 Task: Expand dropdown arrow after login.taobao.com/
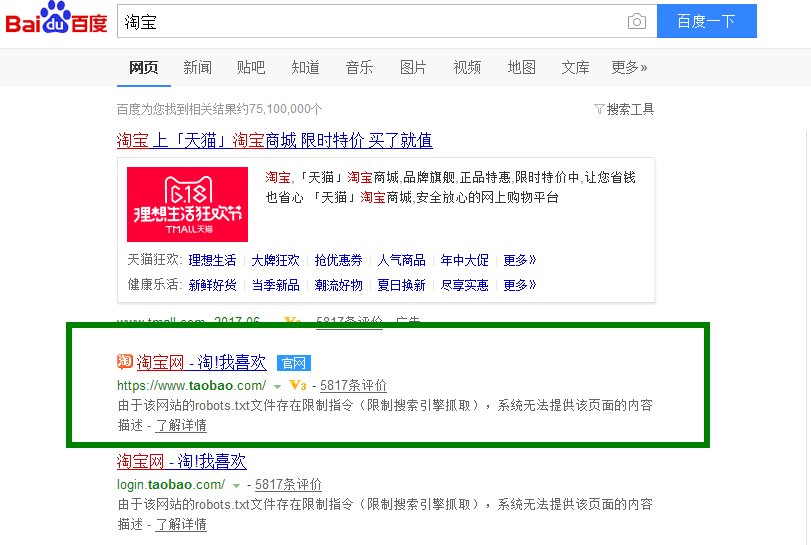point(236,486)
